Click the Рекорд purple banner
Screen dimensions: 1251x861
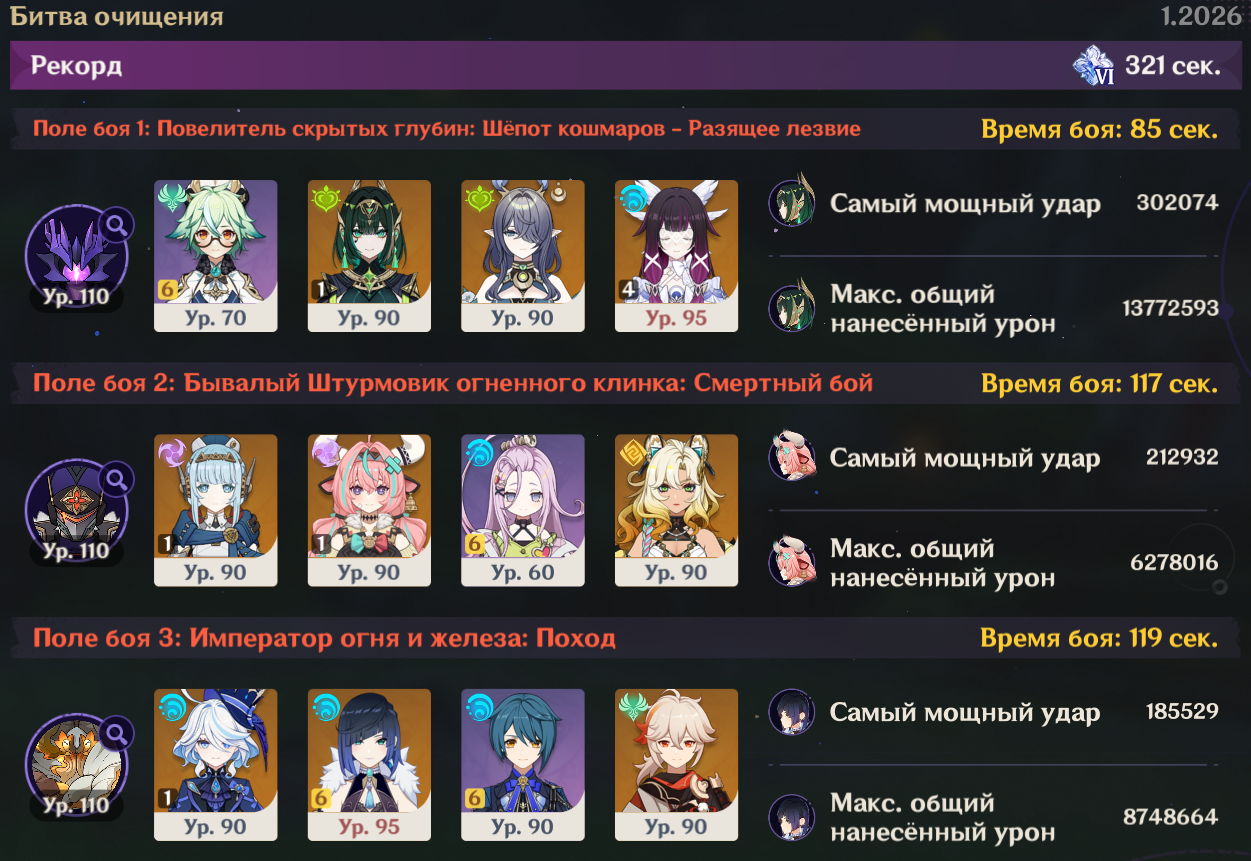pos(626,66)
